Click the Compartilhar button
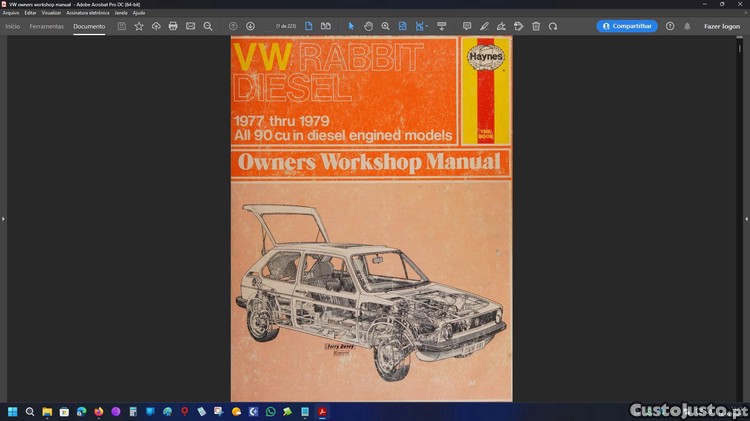This screenshot has width=750, height=421. tap(627, 26)
